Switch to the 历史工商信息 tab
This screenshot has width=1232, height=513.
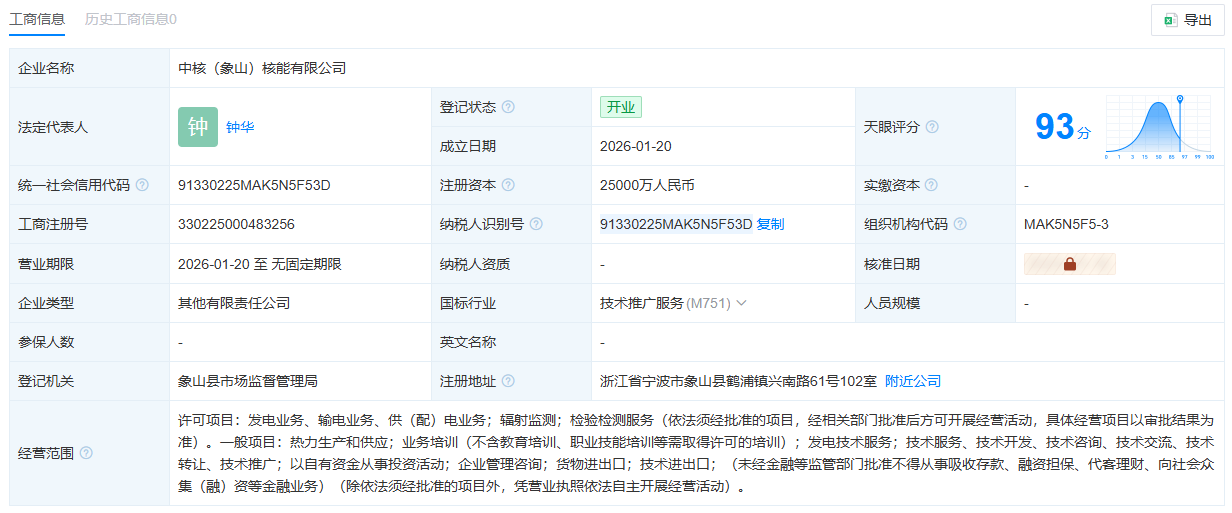point(131,19)
